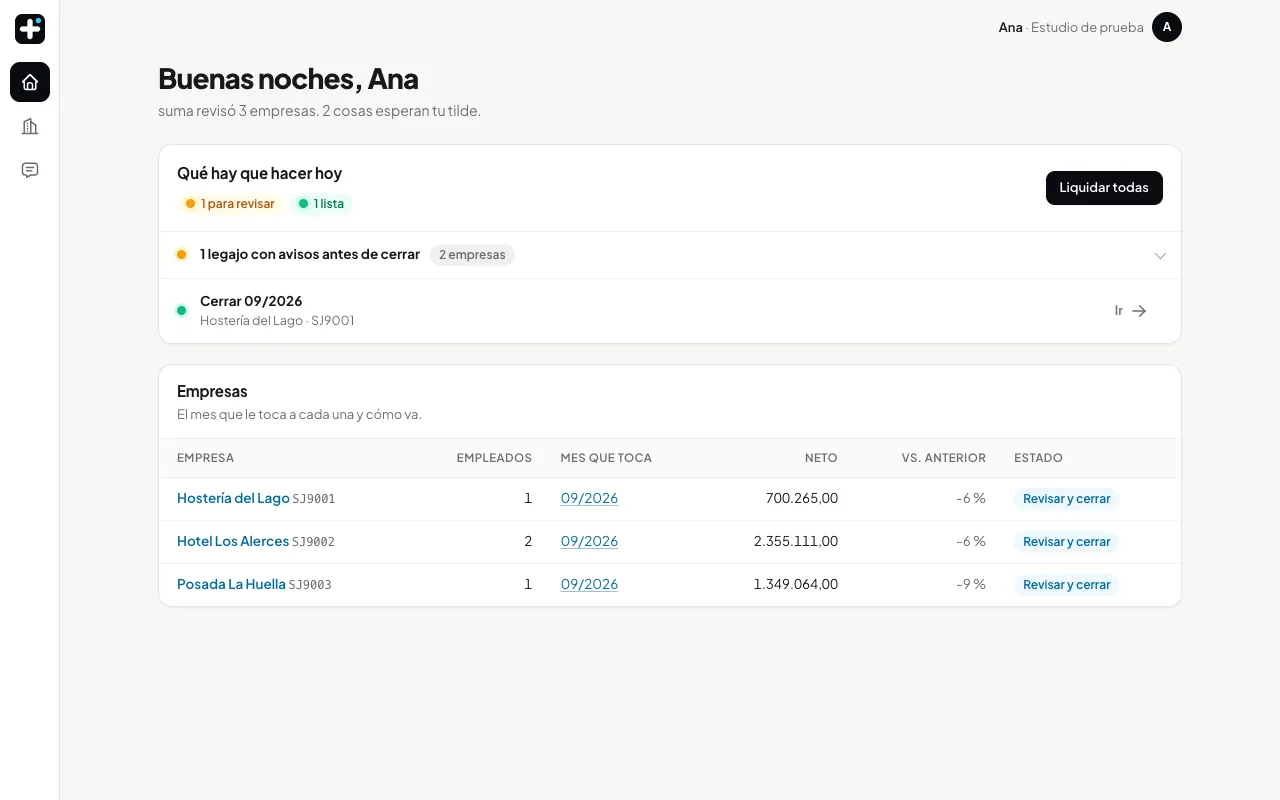Click the net amount 2.355.111,00
1280x800 pixels.
(796, 541)
